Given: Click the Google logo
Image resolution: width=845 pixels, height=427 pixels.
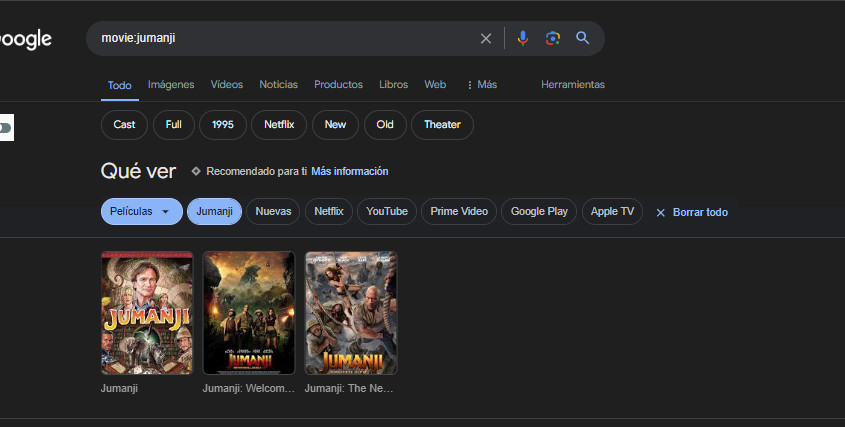Looking at the screenshot, I should click(x=25, y=39).
